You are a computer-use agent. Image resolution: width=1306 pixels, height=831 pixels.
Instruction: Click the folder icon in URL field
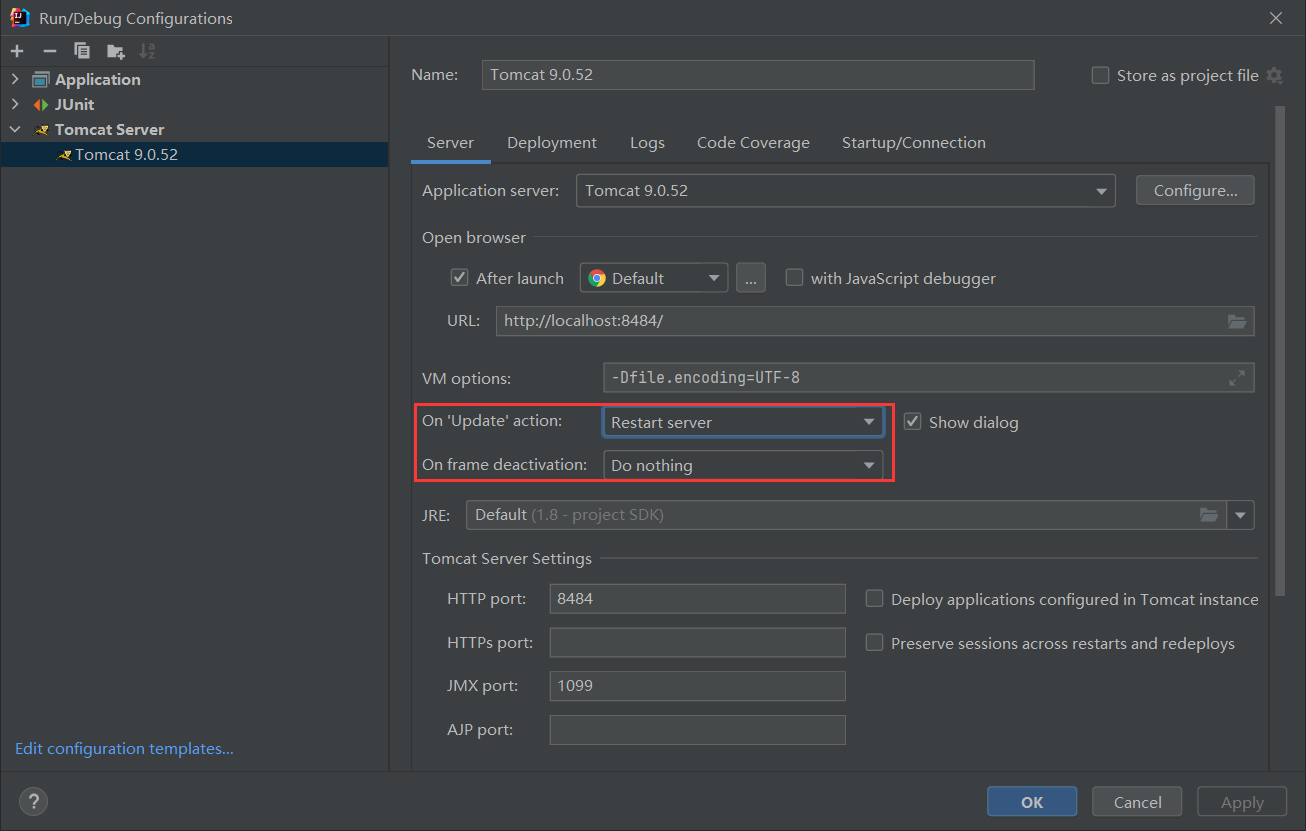(x=1237, y=321)
